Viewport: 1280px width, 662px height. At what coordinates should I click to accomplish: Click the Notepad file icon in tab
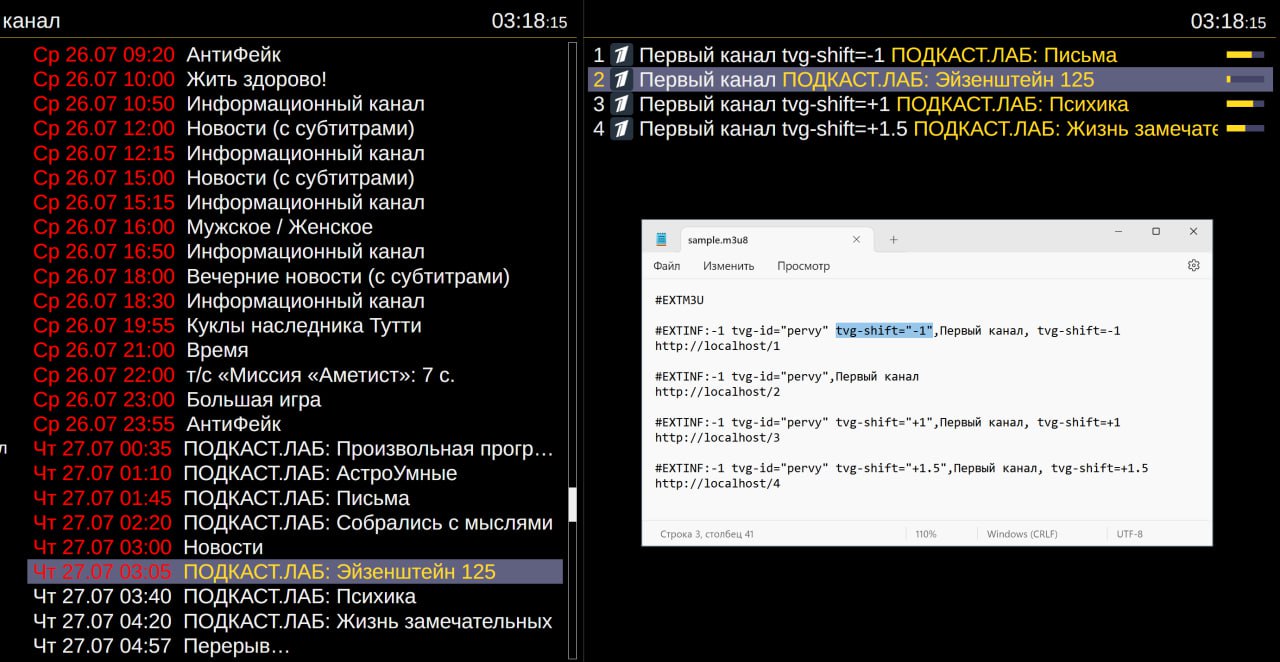pos(661,240)
